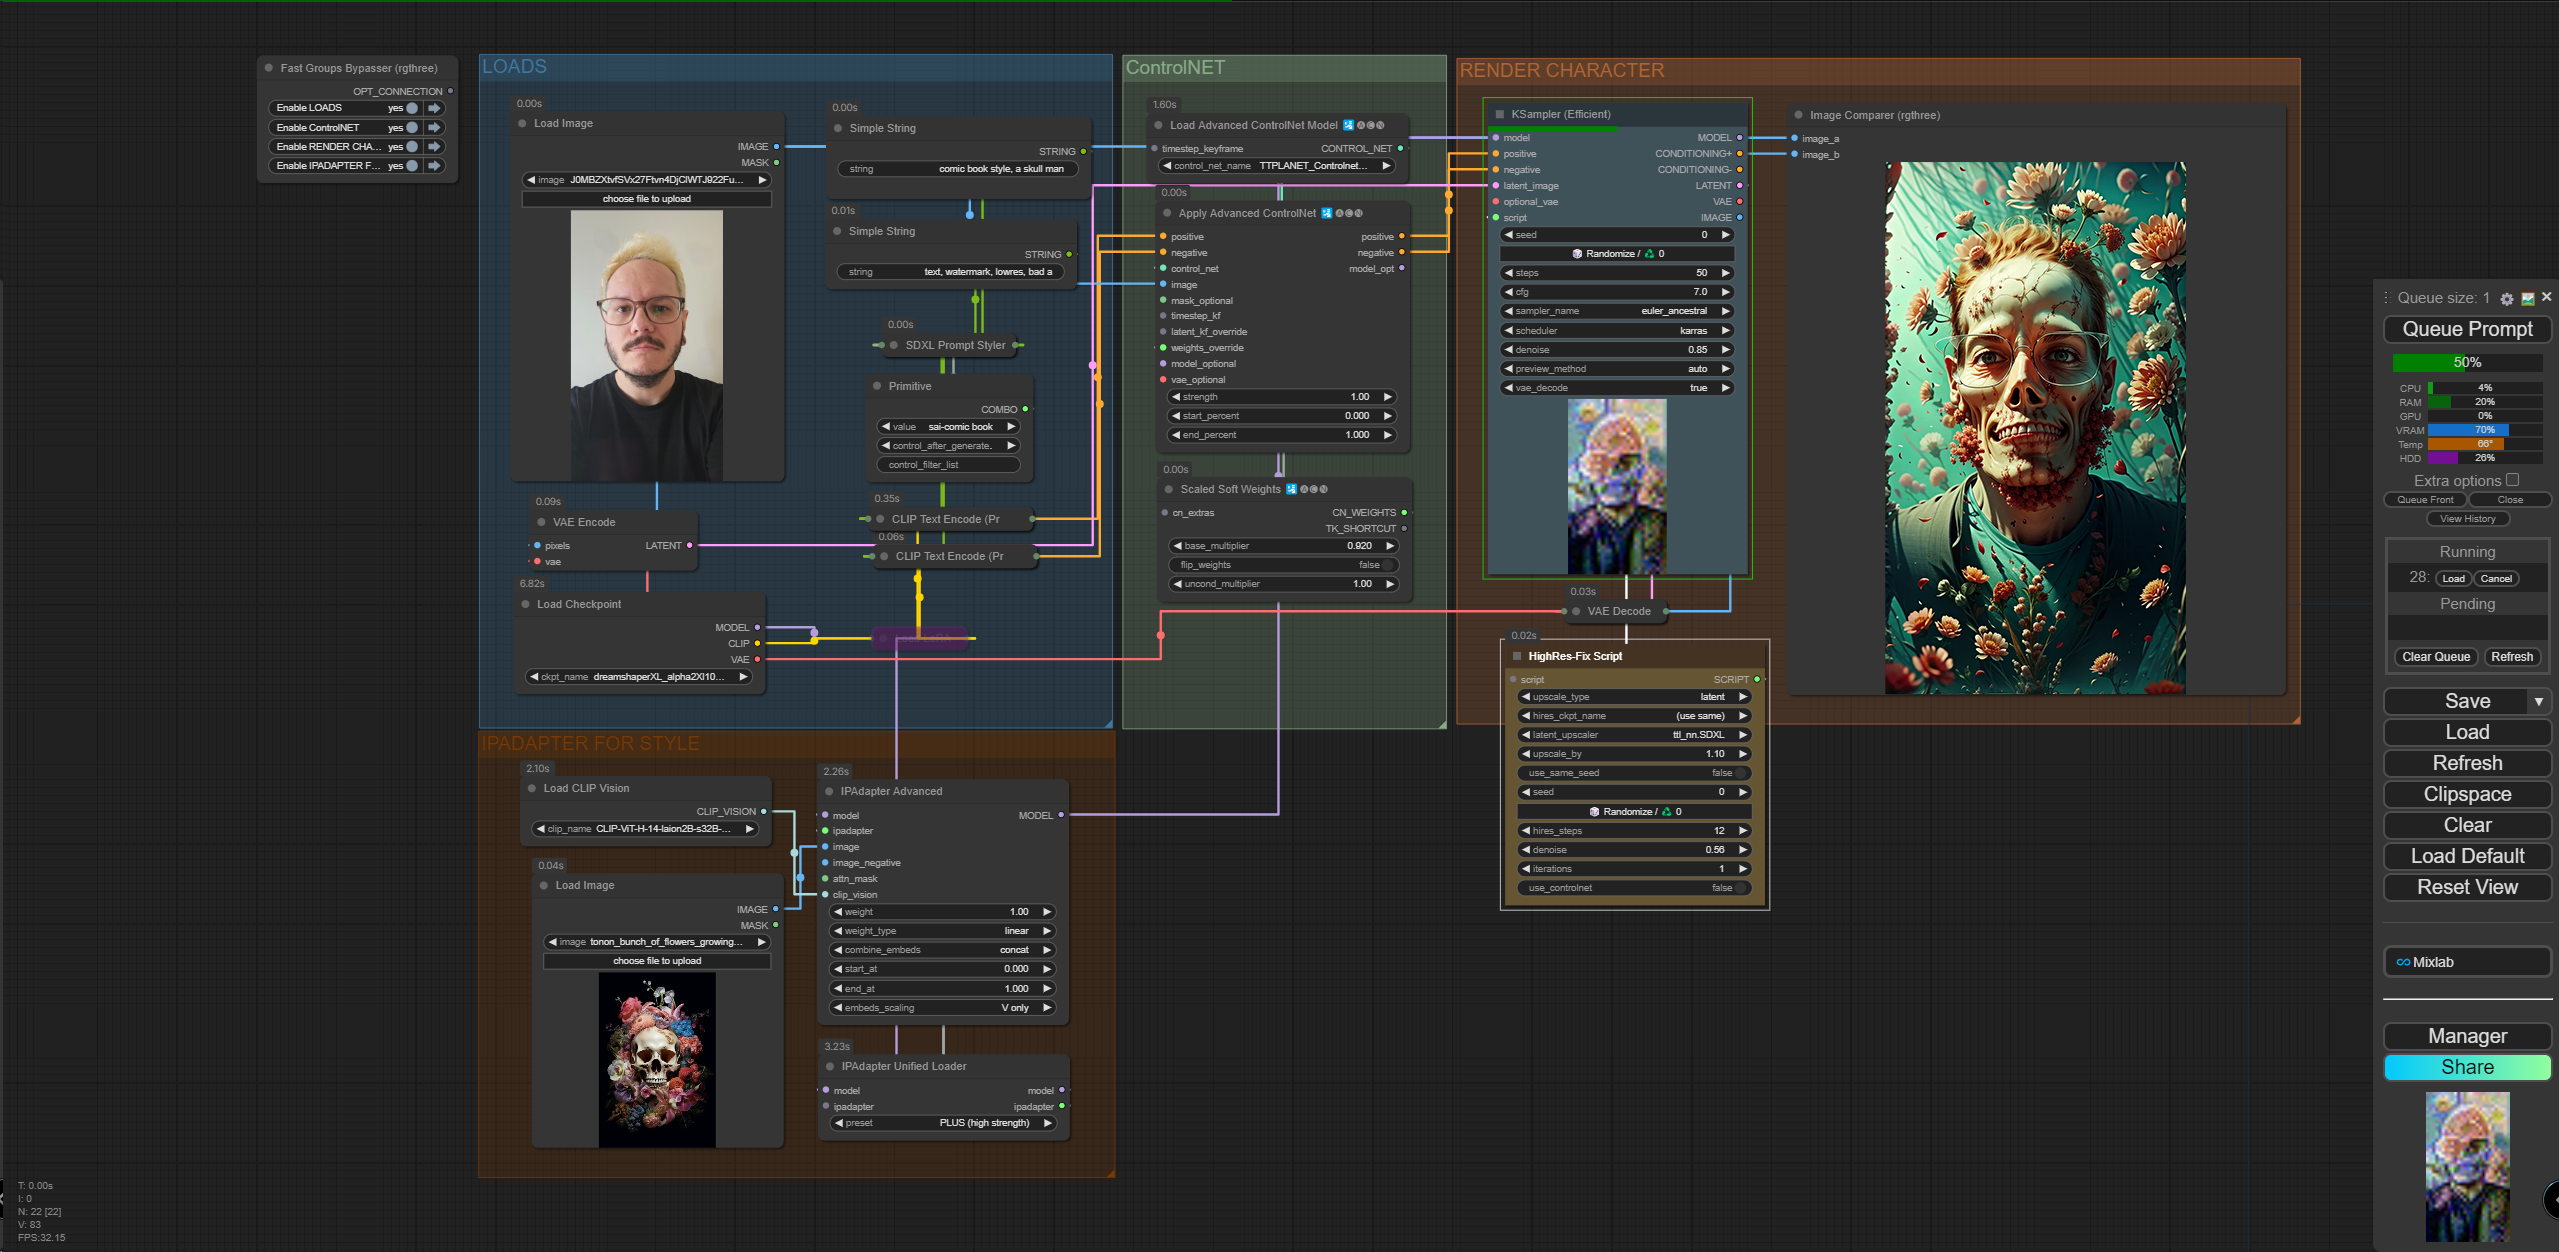Screen dimensions: 2559x1252
Task: Collapse the HighRes-Fix Script node via its title square
Action: (x=1517, y=657)
